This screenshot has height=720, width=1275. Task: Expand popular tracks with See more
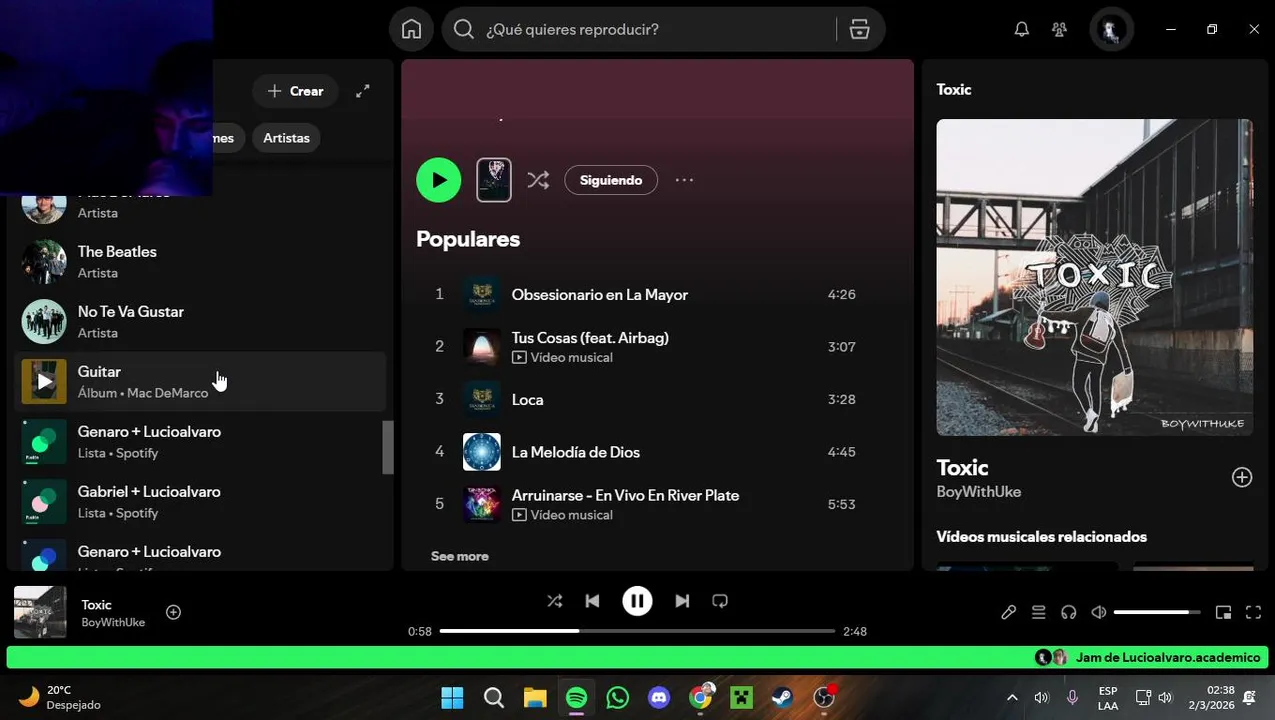click(x=460, y=556)
